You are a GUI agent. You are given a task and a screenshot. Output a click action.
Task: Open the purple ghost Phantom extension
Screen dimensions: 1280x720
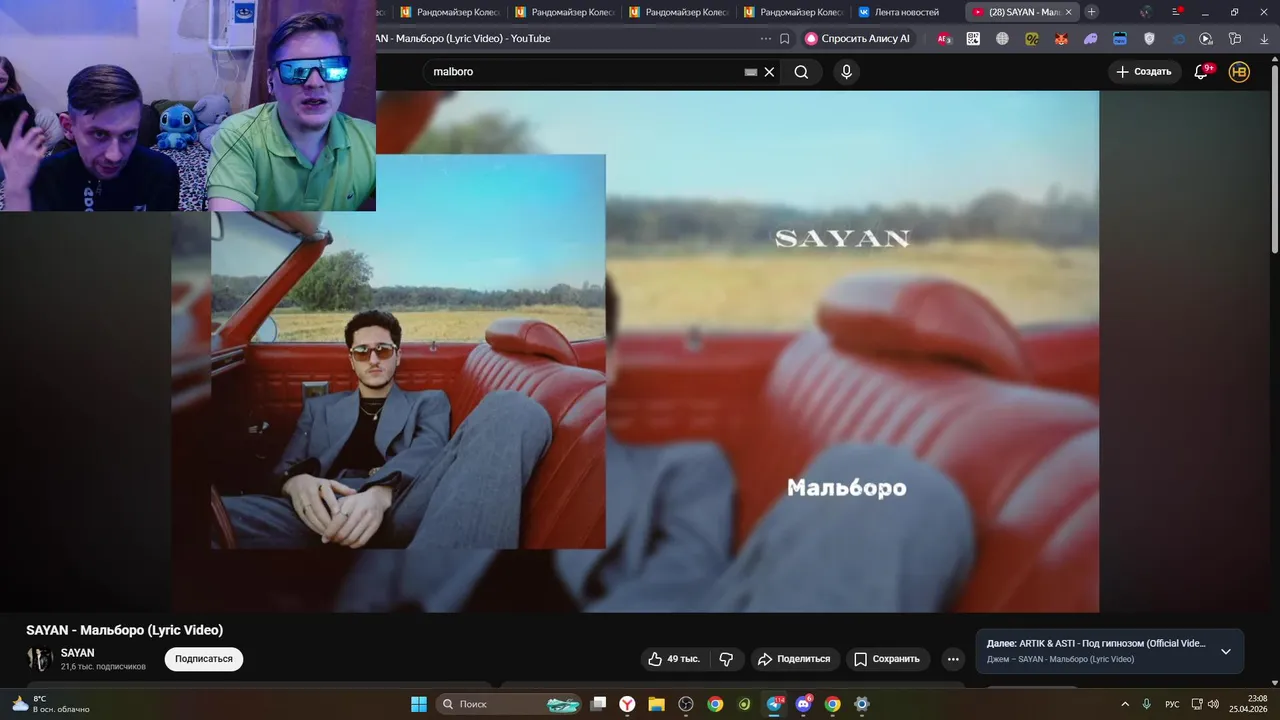pos(1091,39)
